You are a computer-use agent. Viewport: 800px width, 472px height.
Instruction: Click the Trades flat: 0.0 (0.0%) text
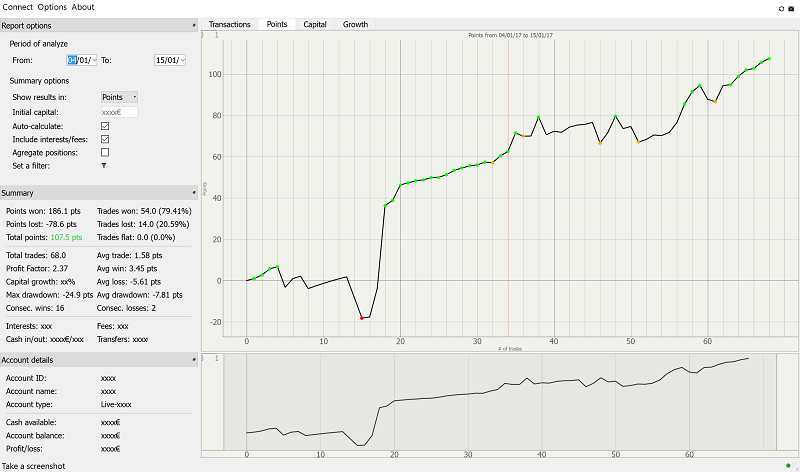tap(136, 237)
